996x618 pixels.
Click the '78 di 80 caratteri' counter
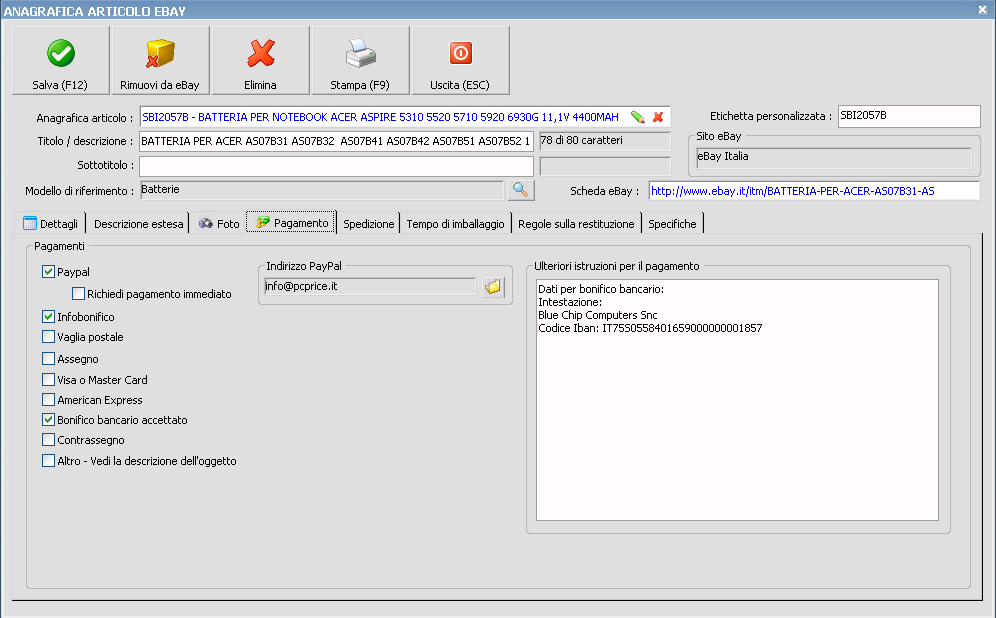605,141
